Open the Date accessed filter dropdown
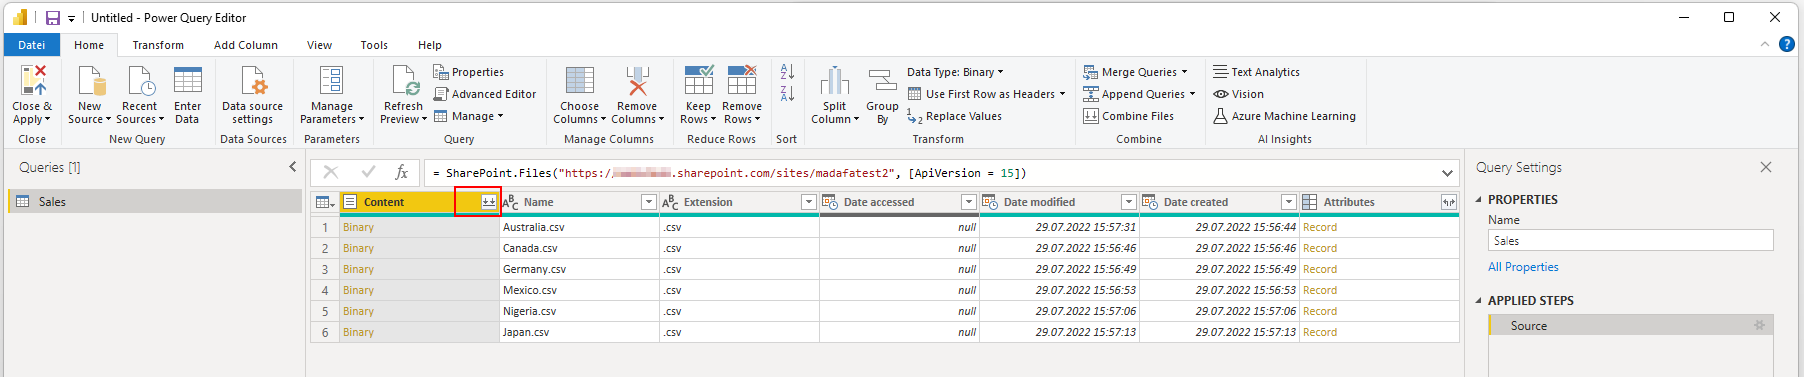This screenshot has width=1804, height=377. click(968, 202)
